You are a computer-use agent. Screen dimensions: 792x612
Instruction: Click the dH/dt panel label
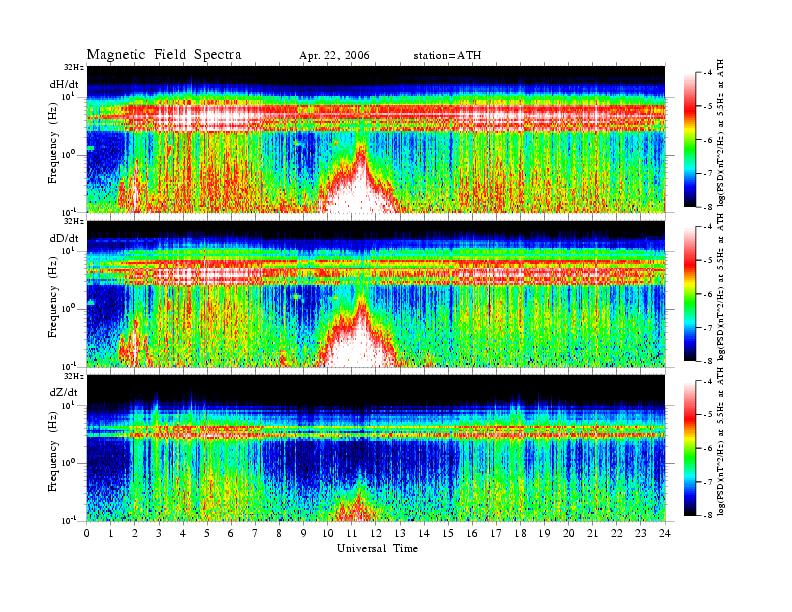(x=64, y=85)
